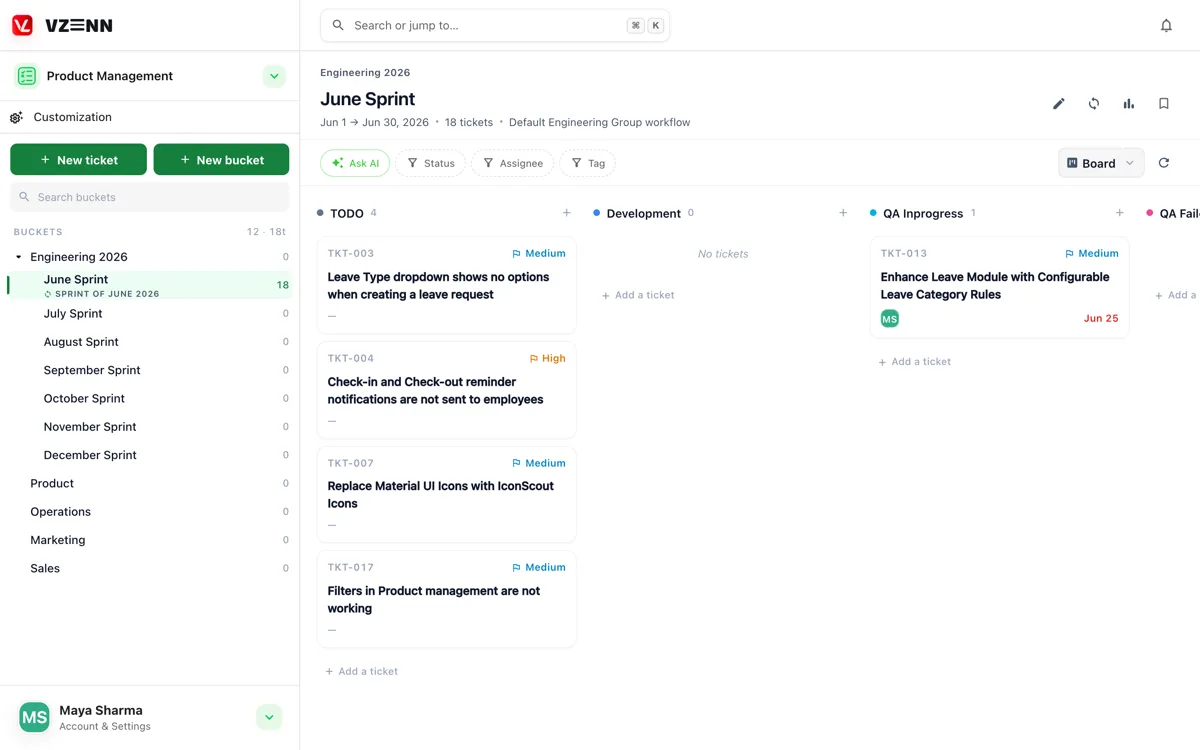Click the 18 tickets count text
The width and height of the screenshot is (1200, 750).
click(469, 123)
